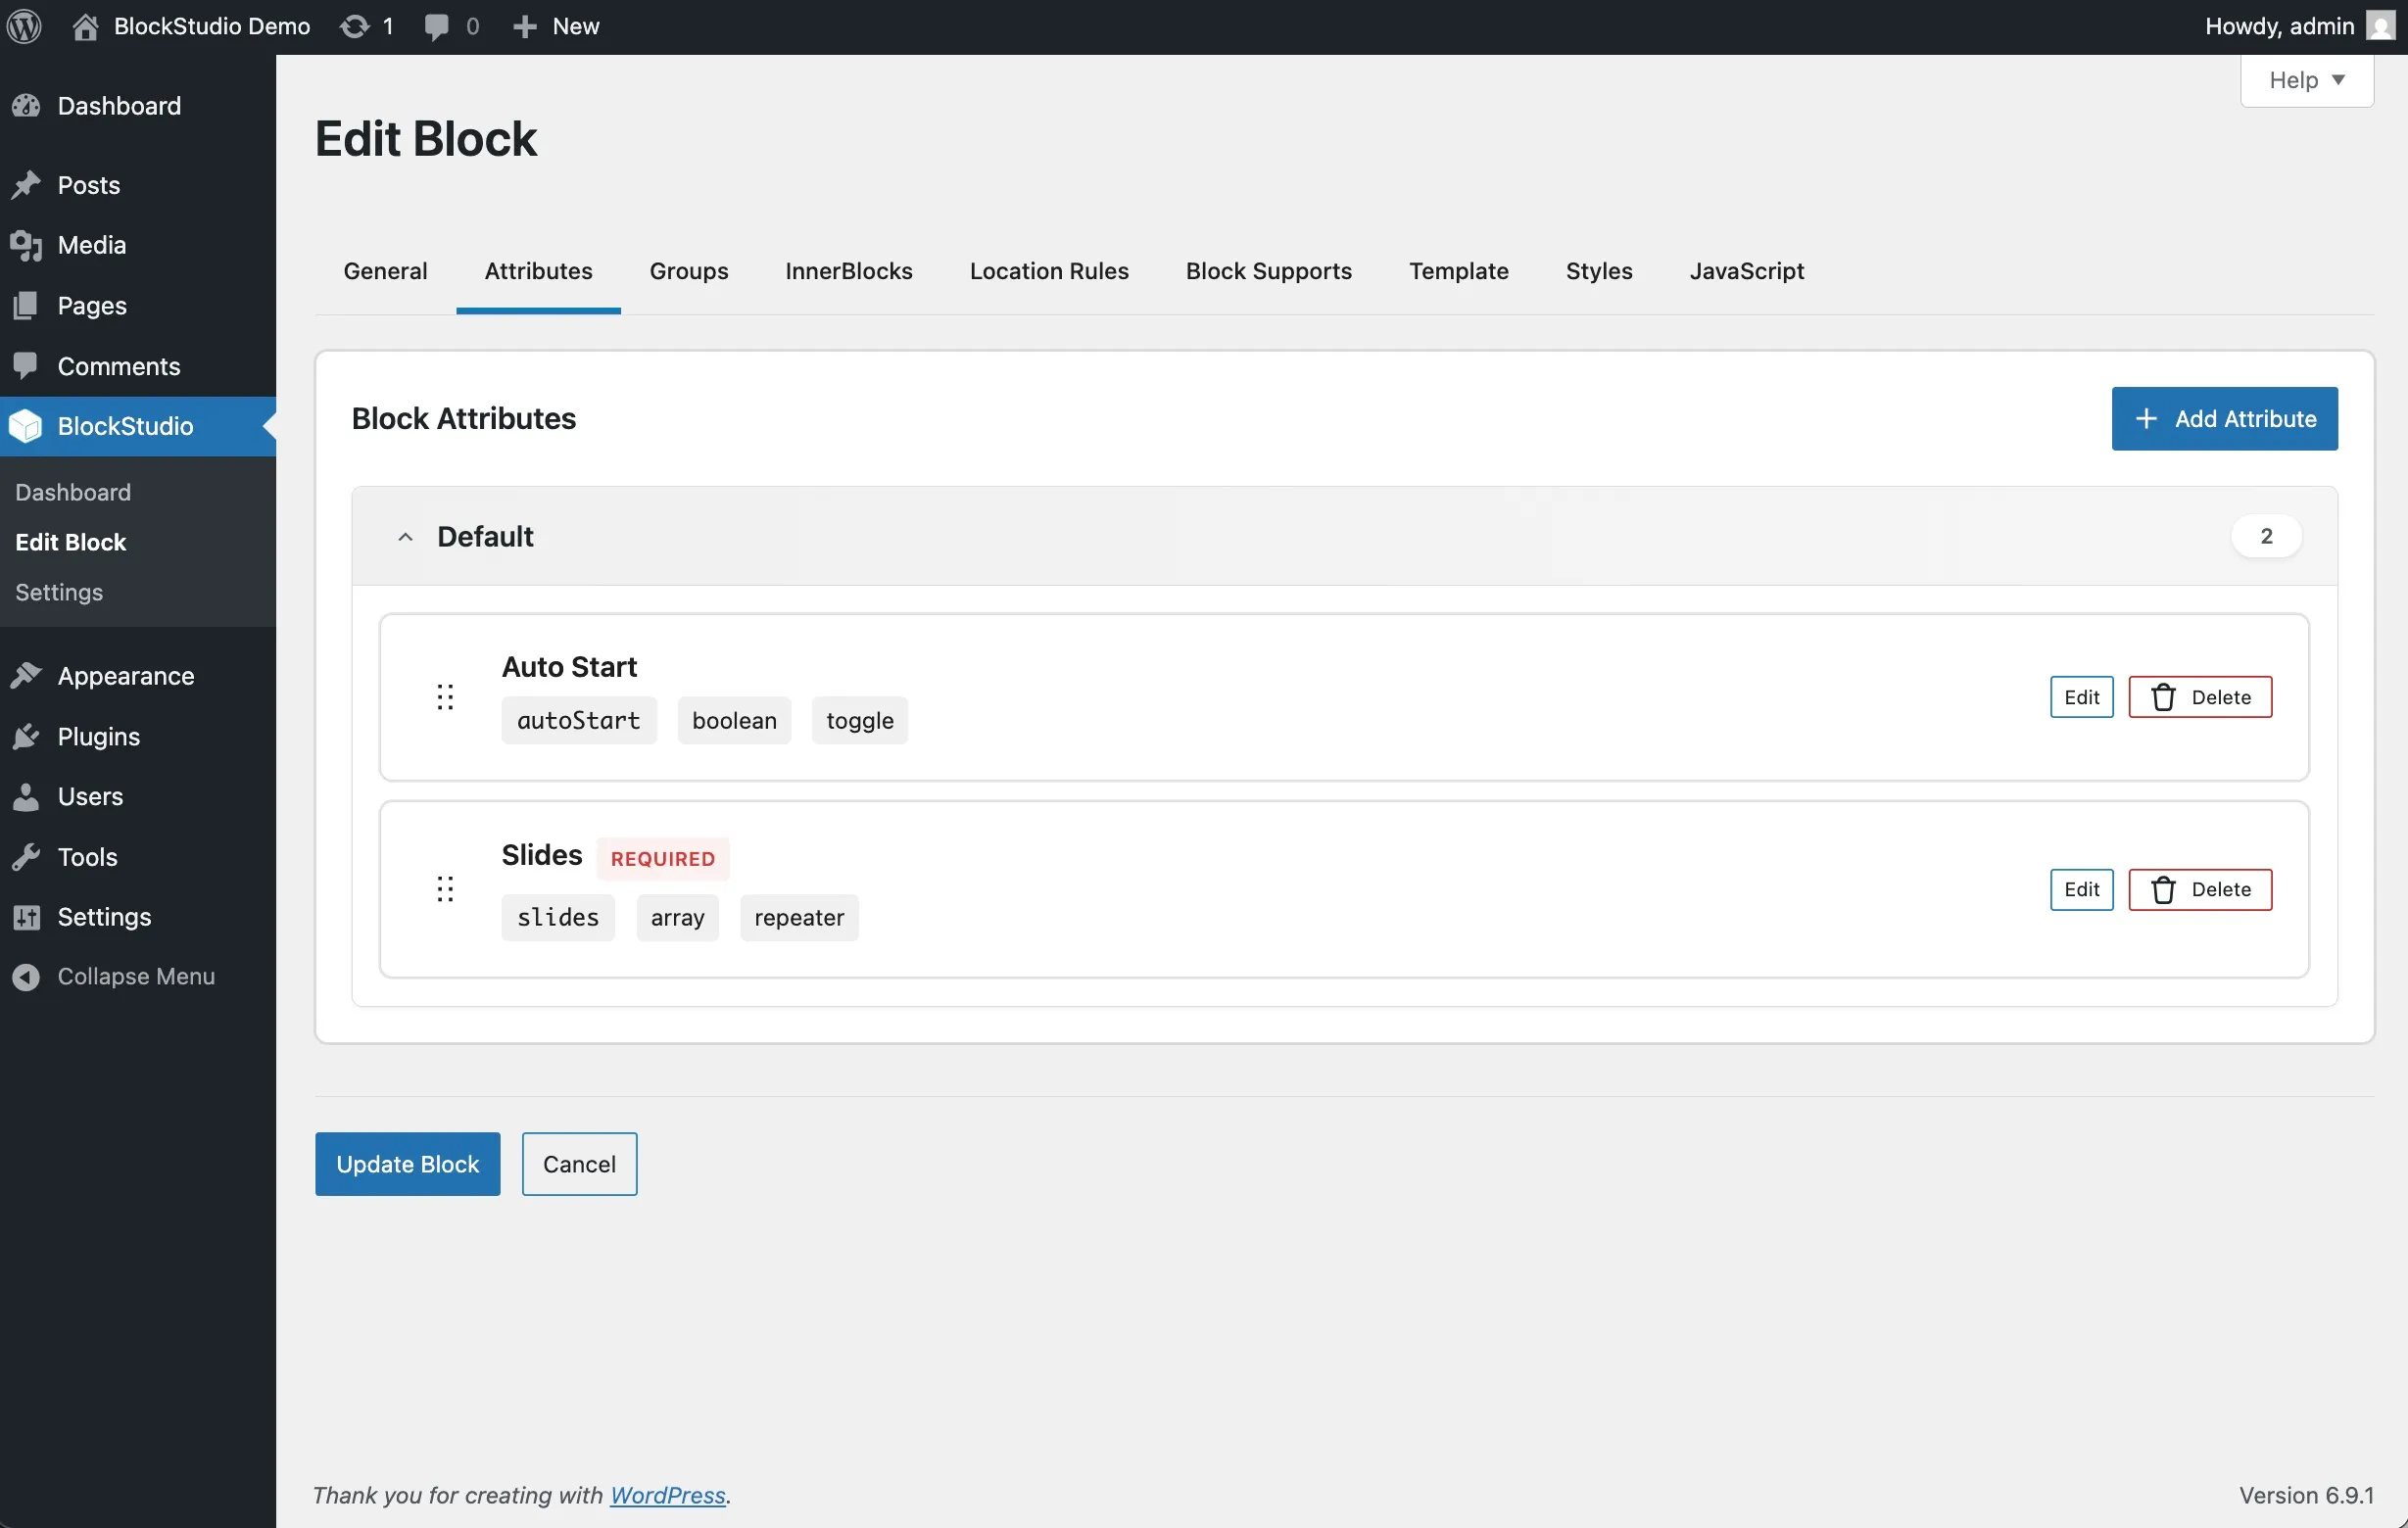Click the Users person icon
The height and width of the screenshot is (1528, 2408).
[x=27, y=796]
